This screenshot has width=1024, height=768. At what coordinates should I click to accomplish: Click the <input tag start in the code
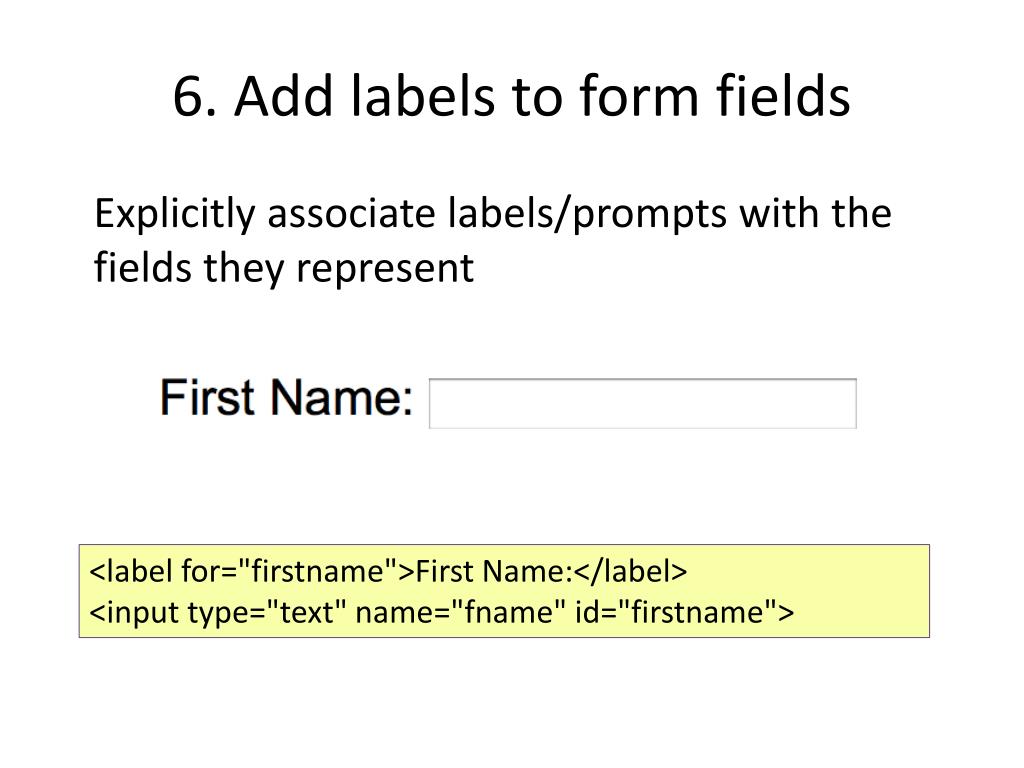click(135, 613)
